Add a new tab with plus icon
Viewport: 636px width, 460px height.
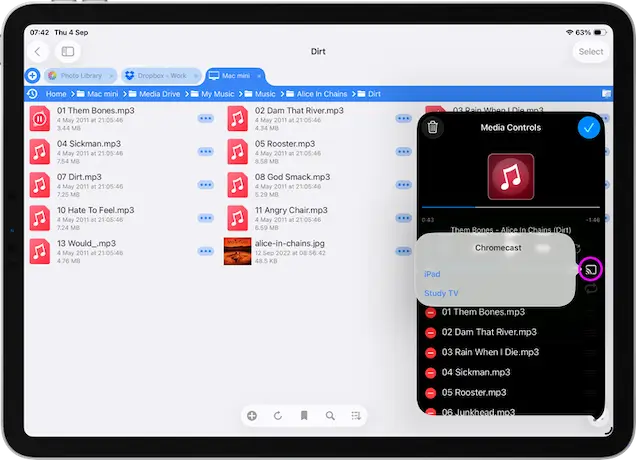point(32,75)
